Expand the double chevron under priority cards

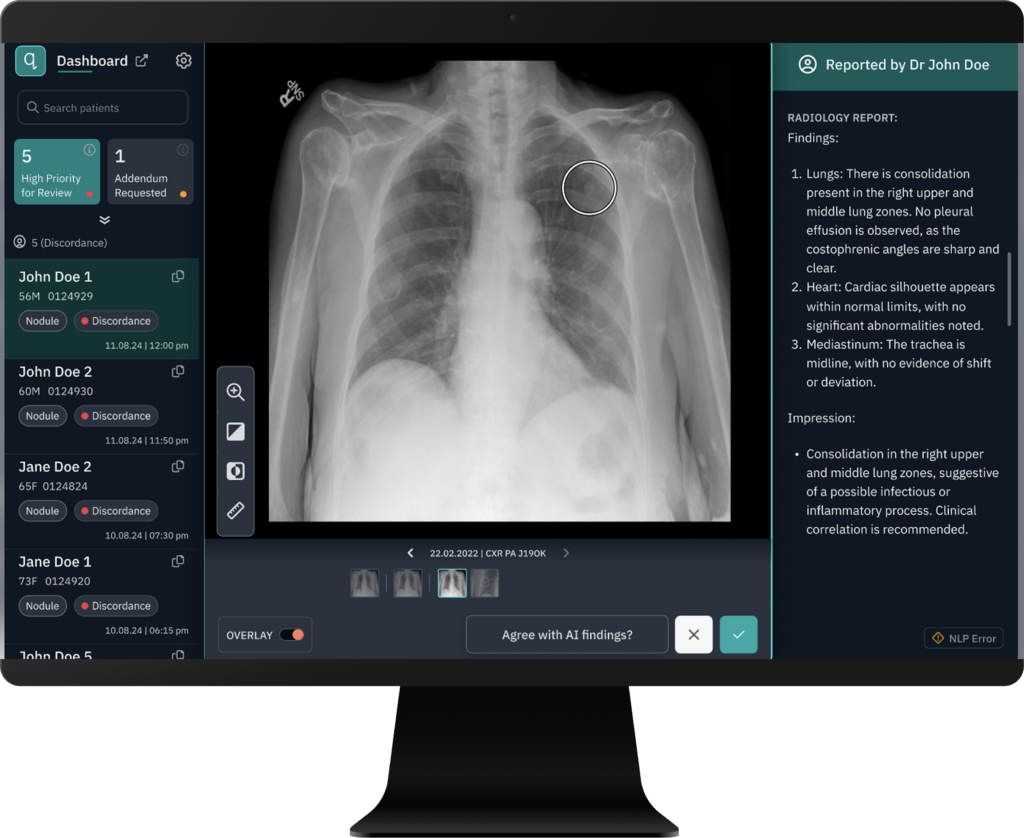point(104,220)
